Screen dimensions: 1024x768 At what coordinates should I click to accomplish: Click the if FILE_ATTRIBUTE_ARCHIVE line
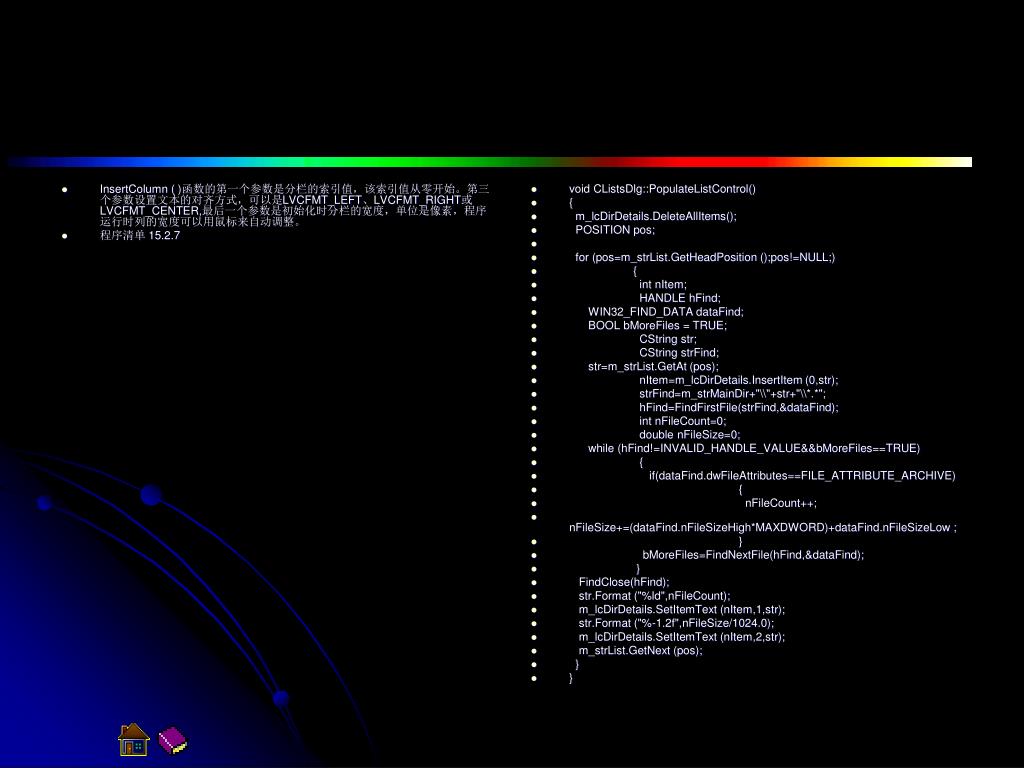tap(802, 475)
